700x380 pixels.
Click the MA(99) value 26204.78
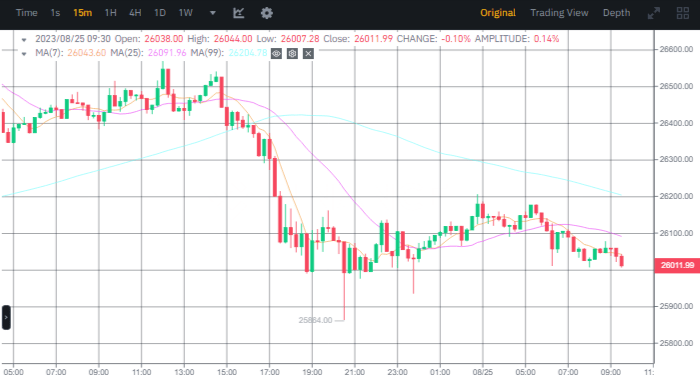pos(248,53)
